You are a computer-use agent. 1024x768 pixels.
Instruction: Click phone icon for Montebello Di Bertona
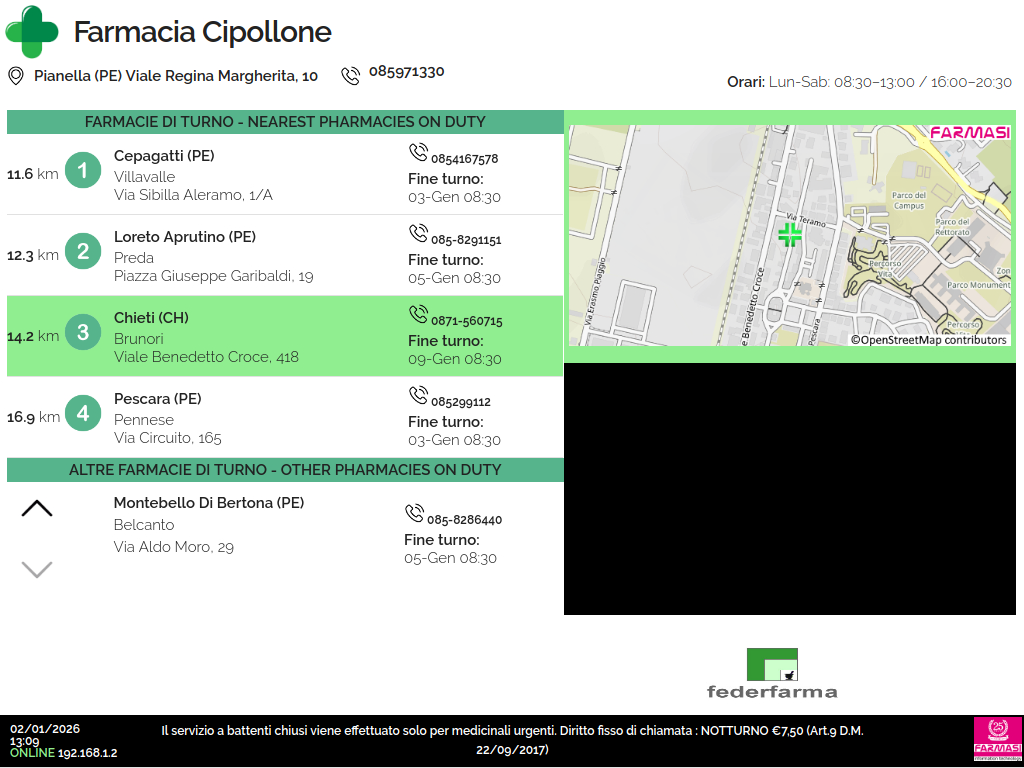[x=414, y=514]
